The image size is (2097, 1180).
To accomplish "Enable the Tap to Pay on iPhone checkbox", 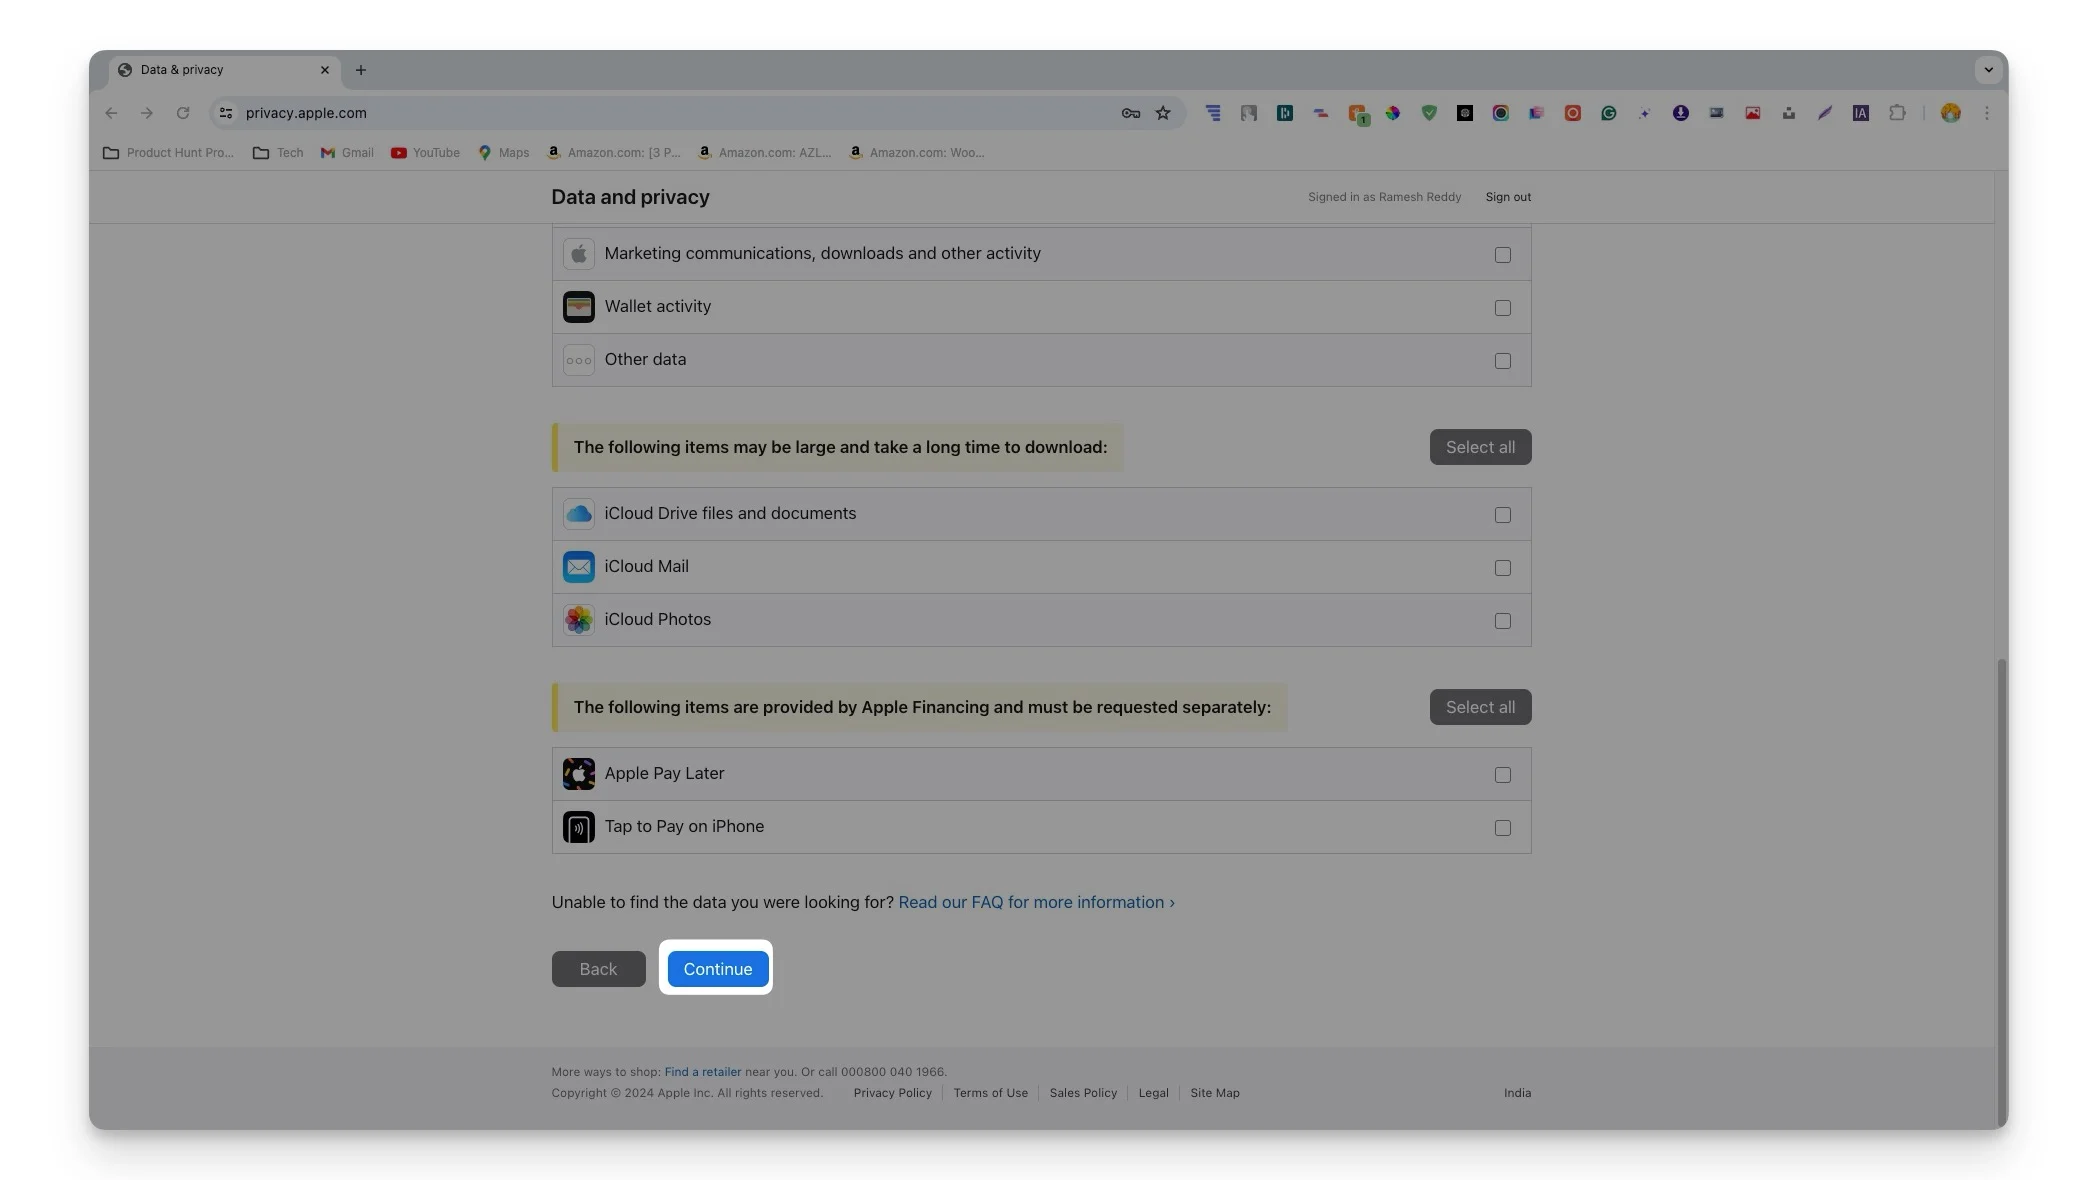I will pos(1502,828).
